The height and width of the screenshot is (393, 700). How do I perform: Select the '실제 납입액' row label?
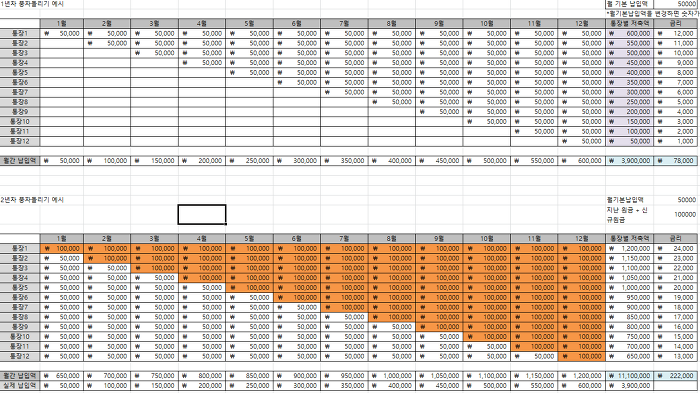(20, 386)
